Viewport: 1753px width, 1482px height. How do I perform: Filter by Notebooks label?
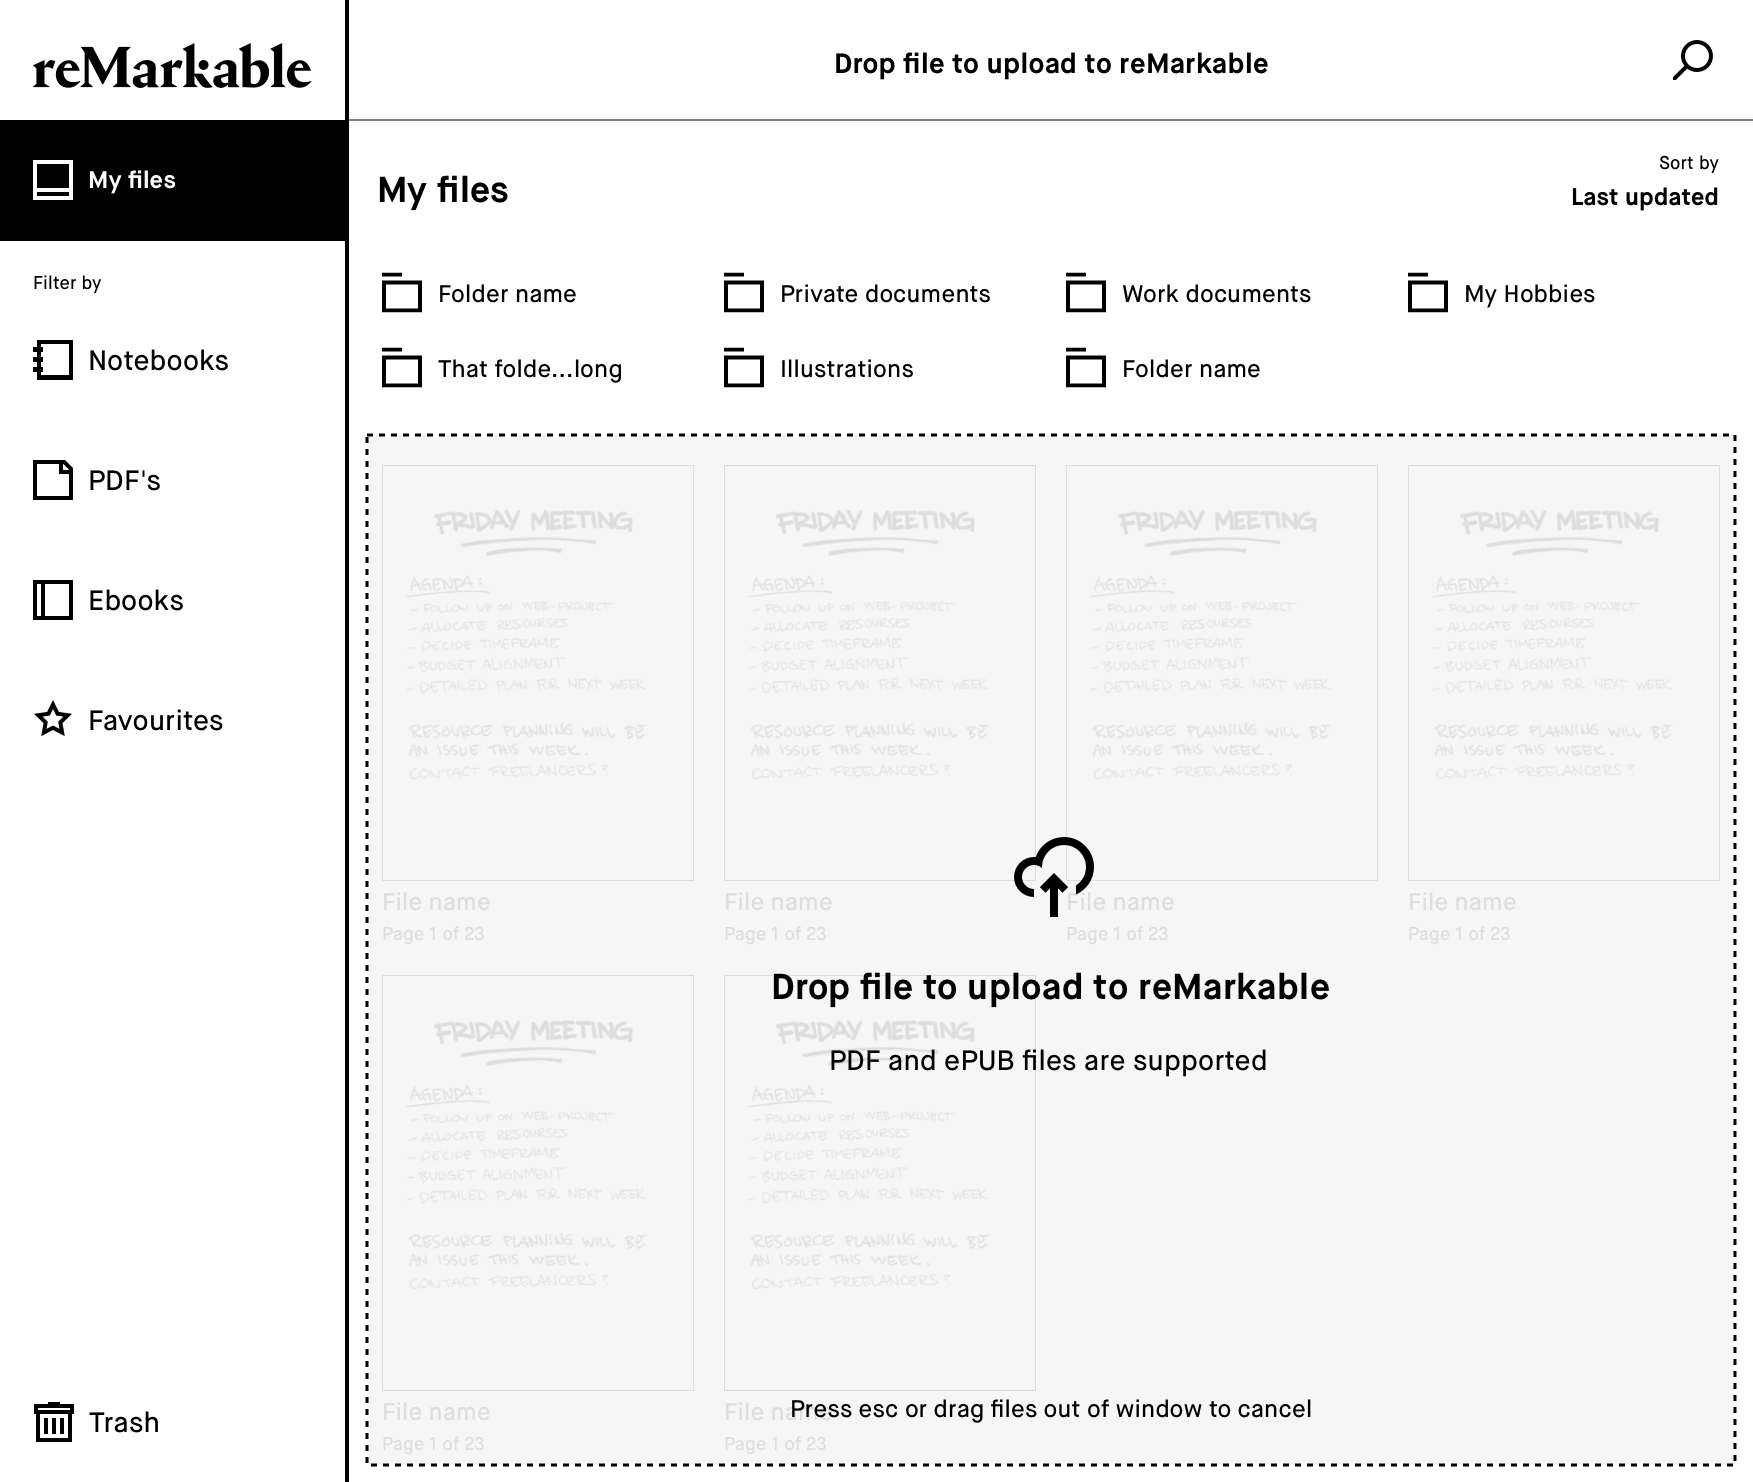pos(158,360)
